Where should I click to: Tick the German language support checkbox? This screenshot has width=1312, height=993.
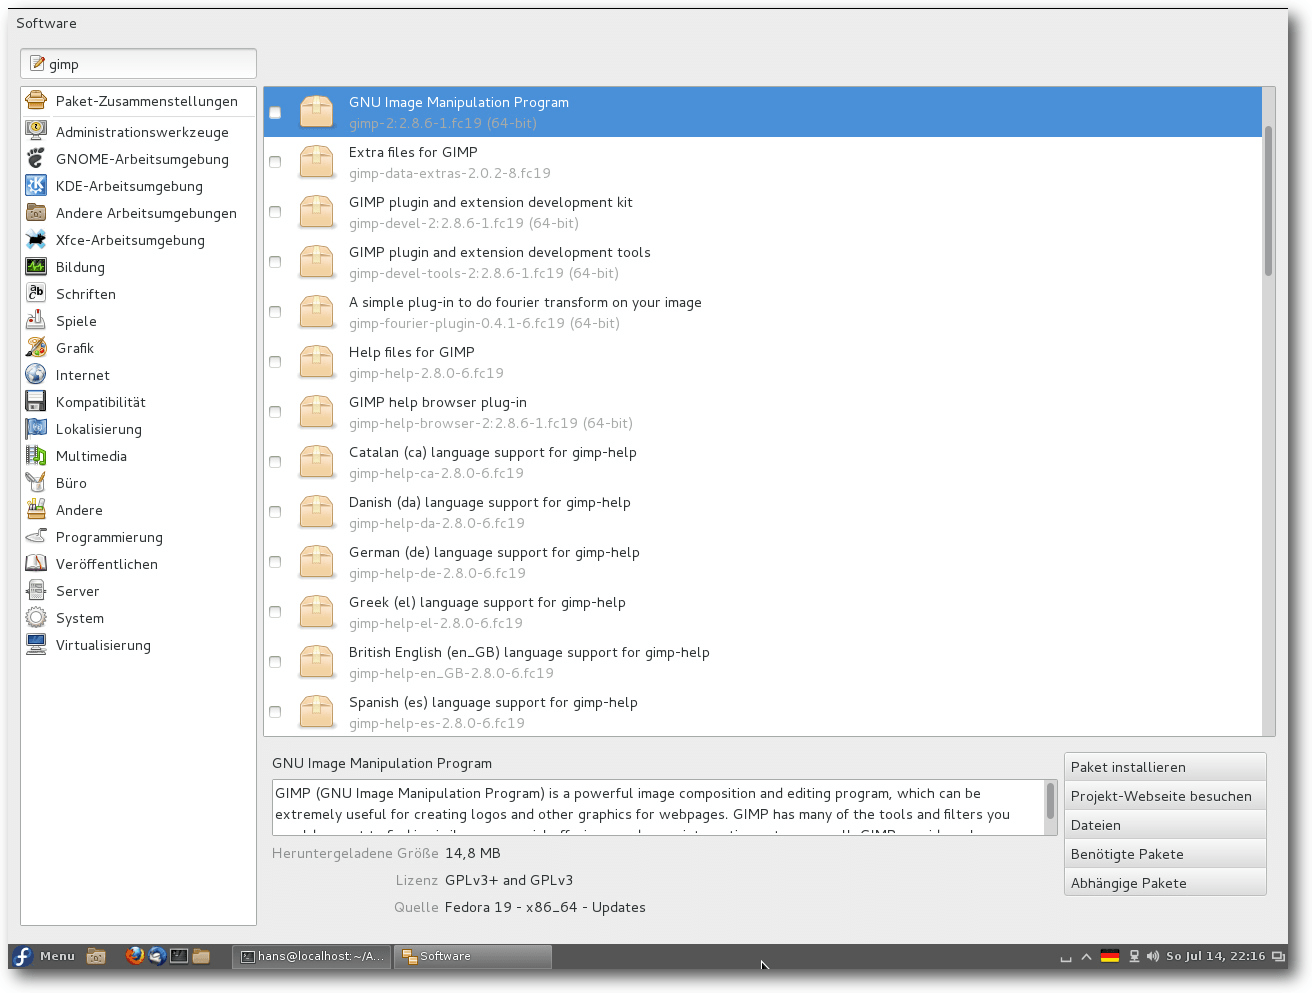pyautogui.click(x=275, y=562)
